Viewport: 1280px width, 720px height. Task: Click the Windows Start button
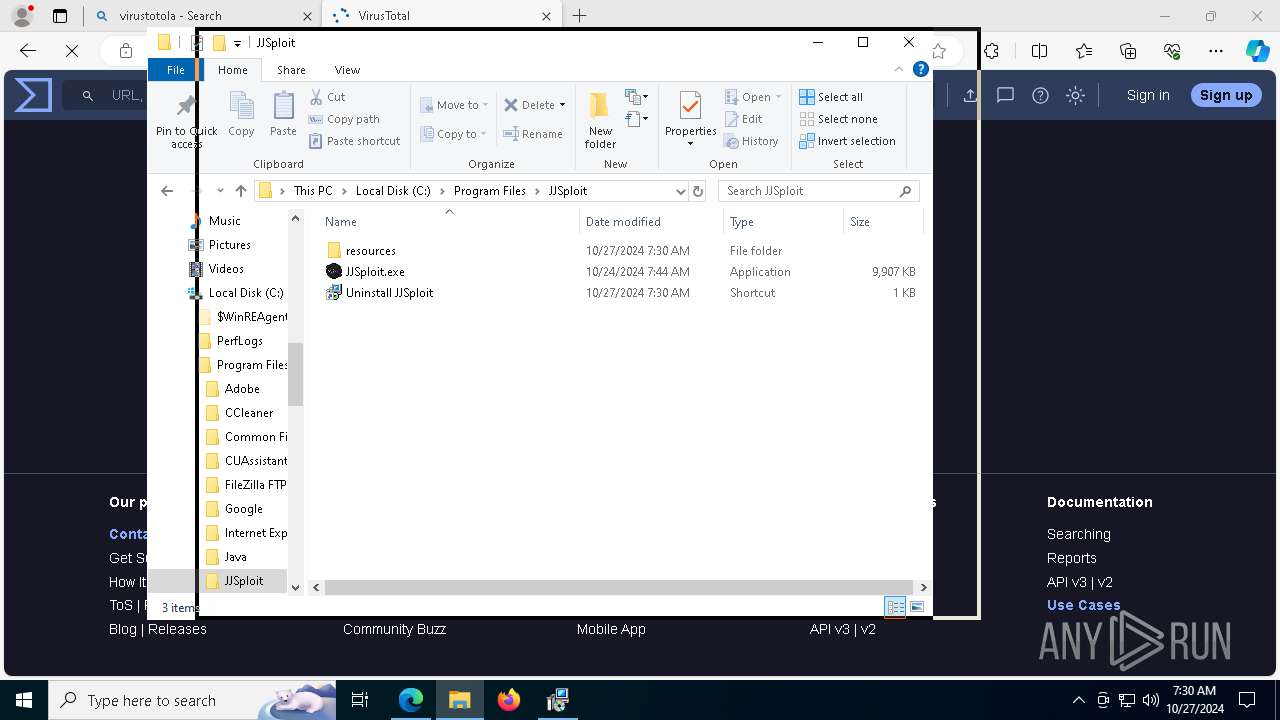[x=24, y=700]
